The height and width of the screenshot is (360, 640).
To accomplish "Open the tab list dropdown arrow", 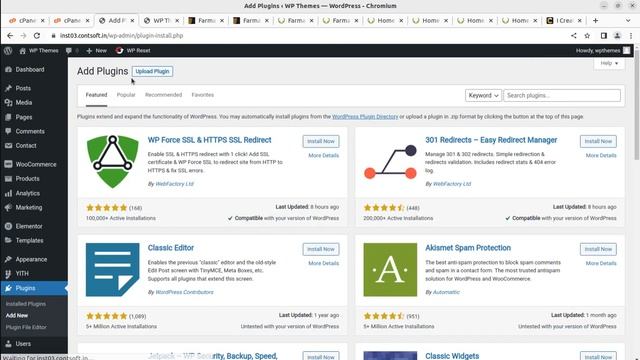I will tap(628, 20).
